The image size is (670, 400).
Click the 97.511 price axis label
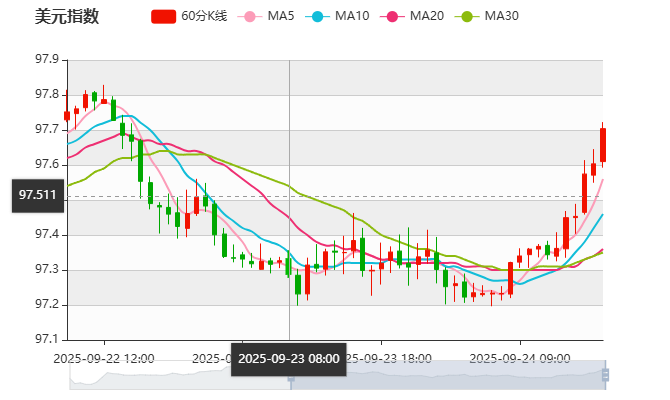38,195
